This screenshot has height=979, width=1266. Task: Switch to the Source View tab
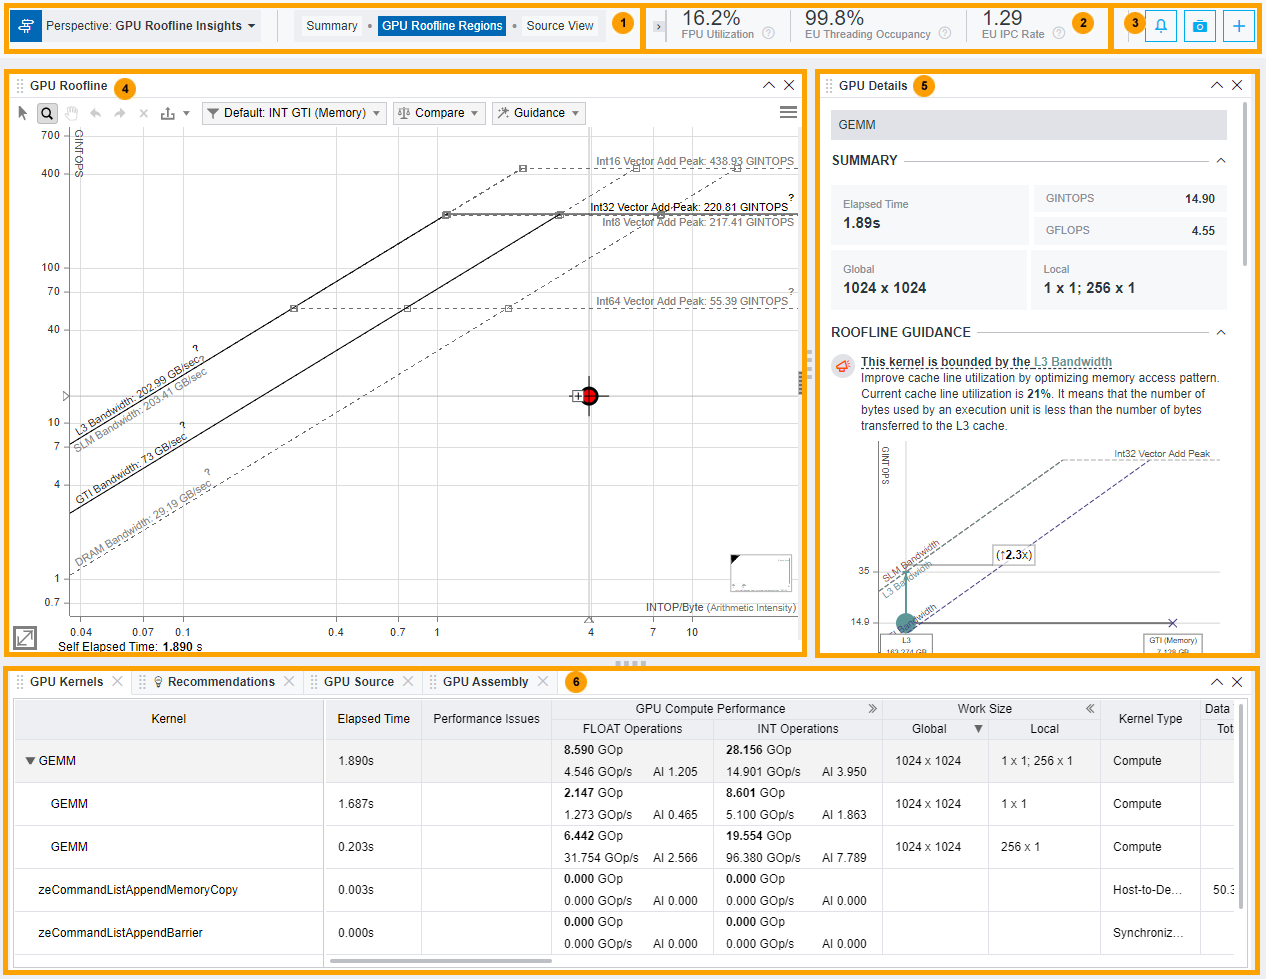[560, 26]
